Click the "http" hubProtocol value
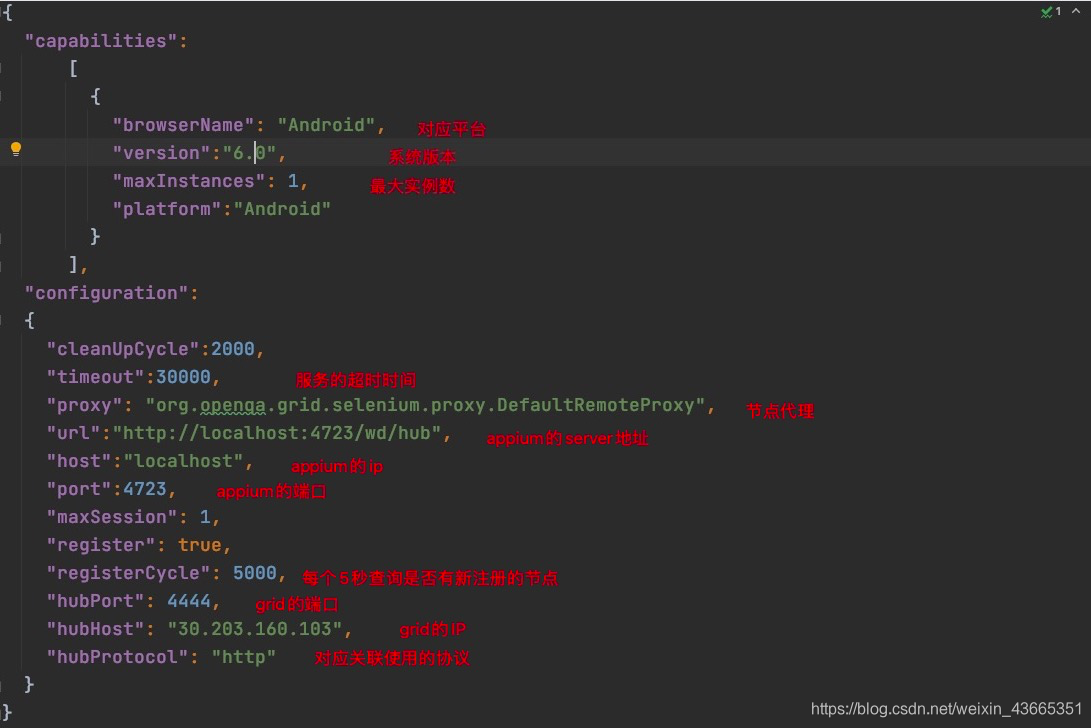The height and width of the screenshot is (728, 1091). coord(244,657)
